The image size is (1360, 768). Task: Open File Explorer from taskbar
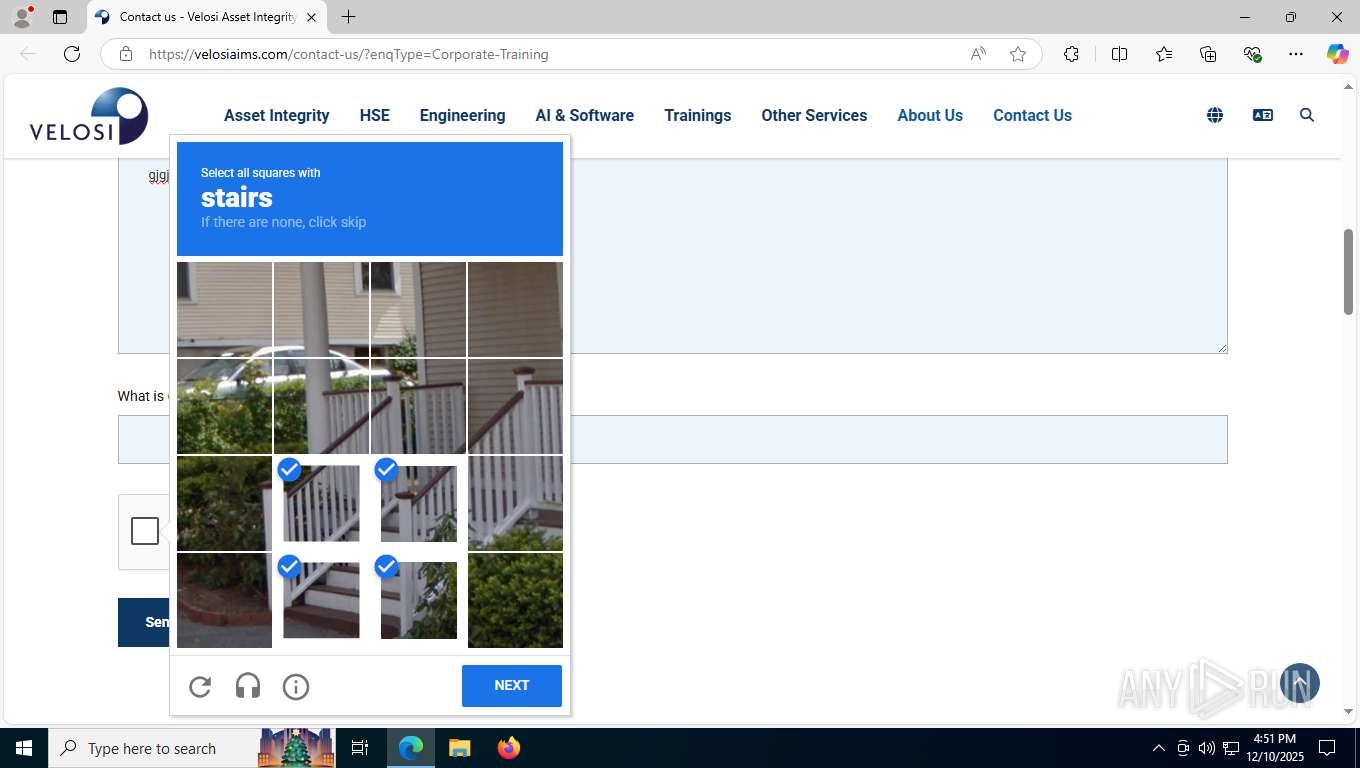459,748
